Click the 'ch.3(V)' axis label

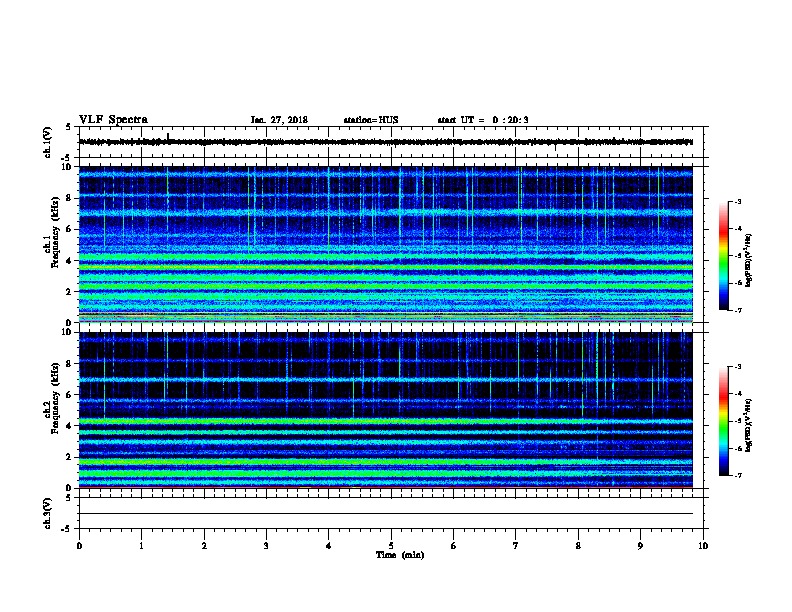point(48,513)
